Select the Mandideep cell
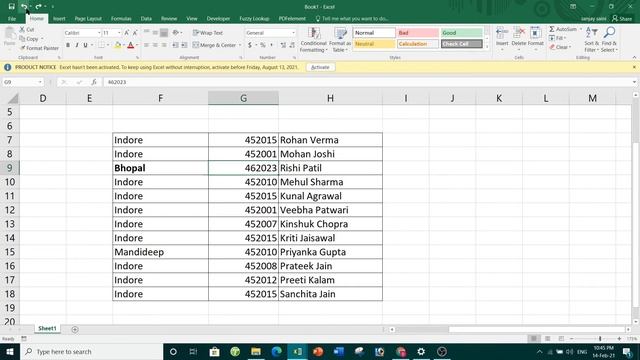 160,252
